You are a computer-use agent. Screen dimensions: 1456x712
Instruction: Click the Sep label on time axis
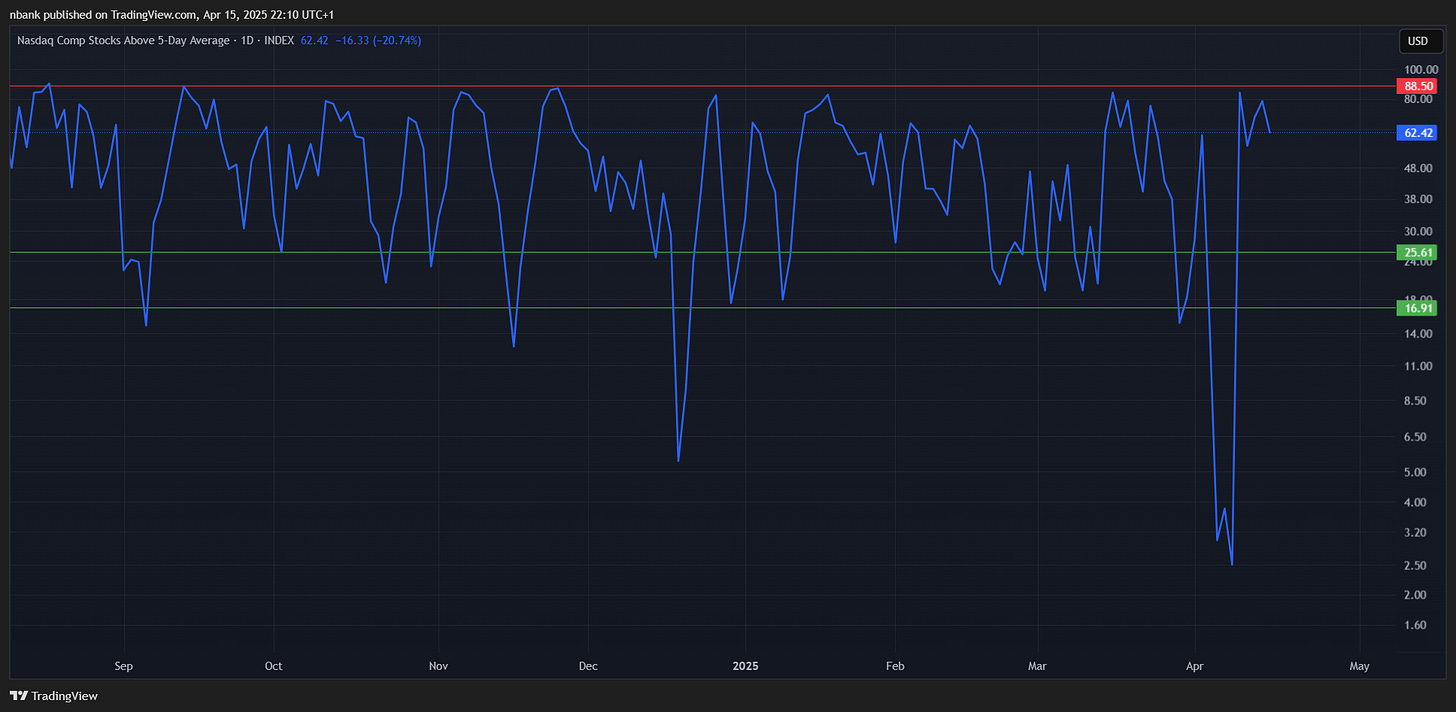(124, 665)
